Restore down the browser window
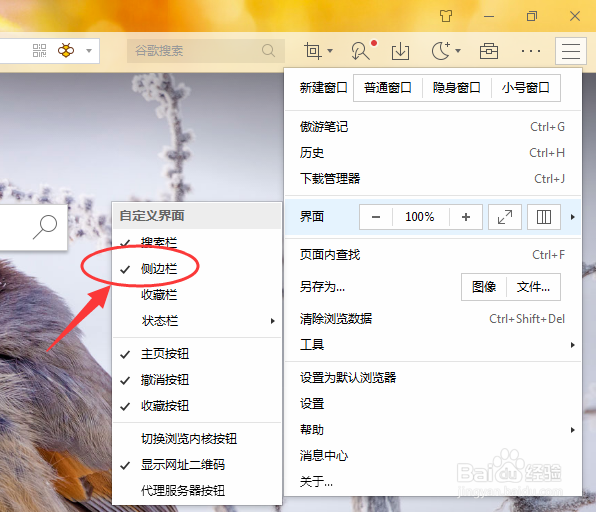This screenshot has width=596, height=512. (x=532, y=16)
